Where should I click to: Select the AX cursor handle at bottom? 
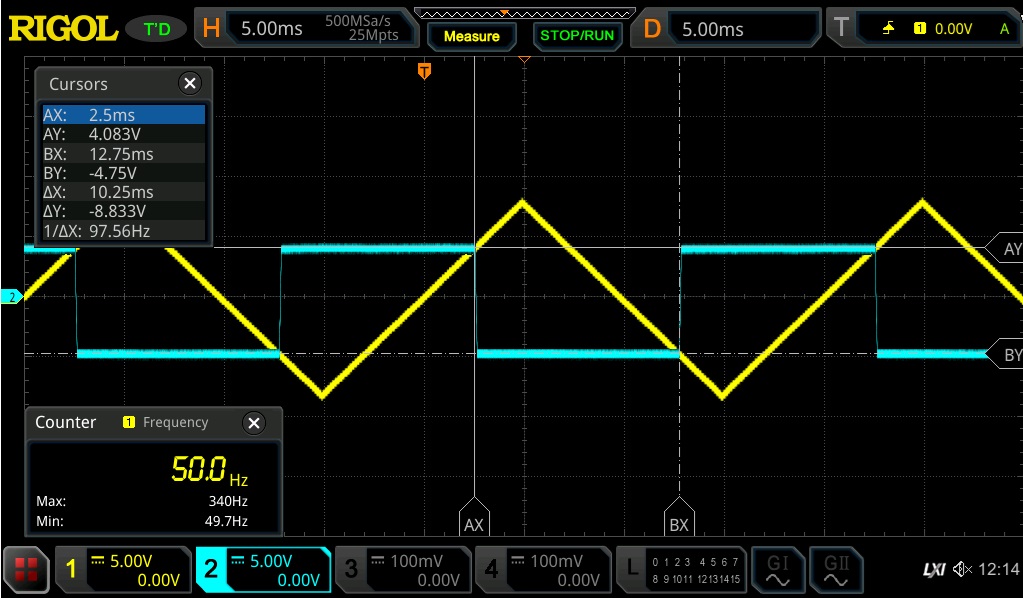click(x=474, y=518)
